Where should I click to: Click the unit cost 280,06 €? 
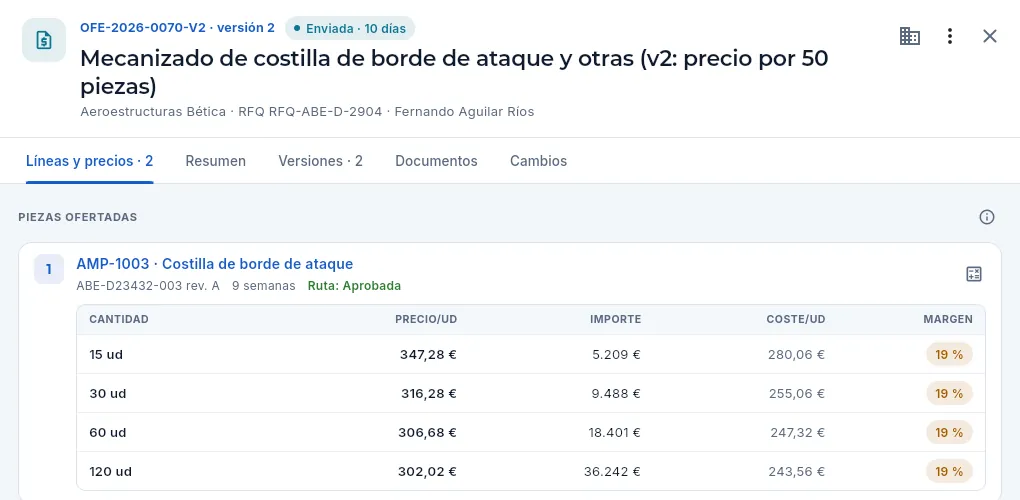[x=796, y=355]
